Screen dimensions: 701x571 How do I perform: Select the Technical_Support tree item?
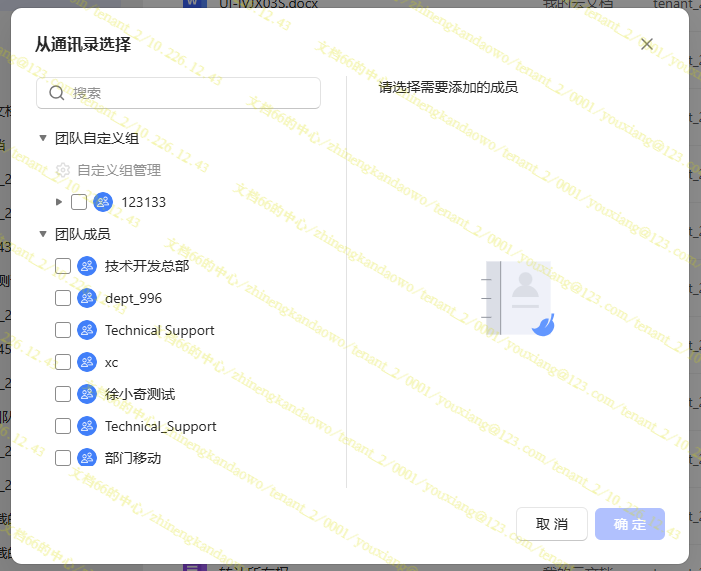(x=160, y=426)
